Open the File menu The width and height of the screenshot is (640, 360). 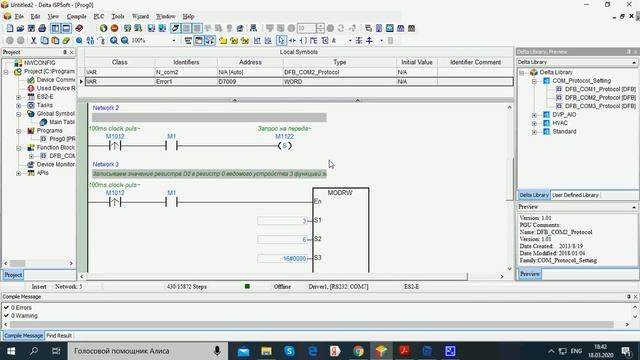point(19,16)
